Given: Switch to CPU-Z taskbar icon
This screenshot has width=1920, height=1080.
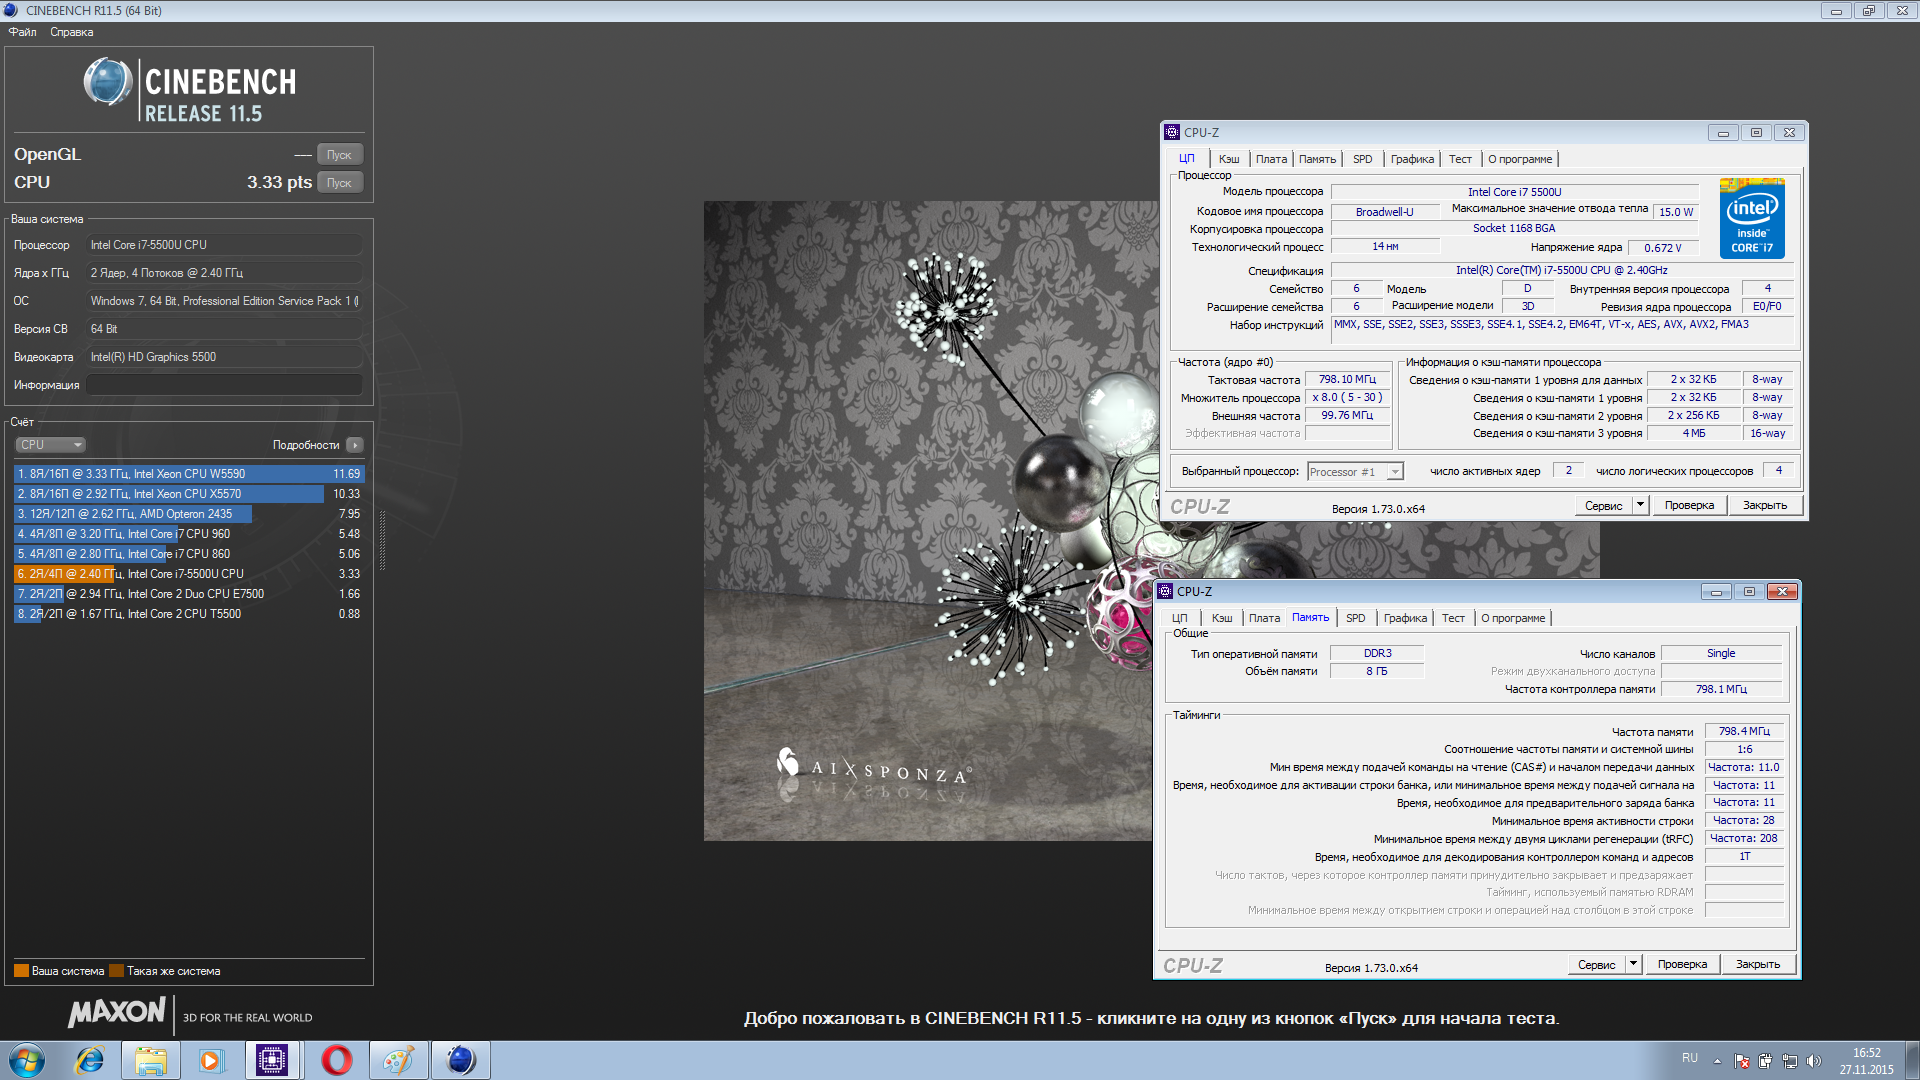Looking at the screenshot, I should pyautogui.click(x=272, y=1060).
